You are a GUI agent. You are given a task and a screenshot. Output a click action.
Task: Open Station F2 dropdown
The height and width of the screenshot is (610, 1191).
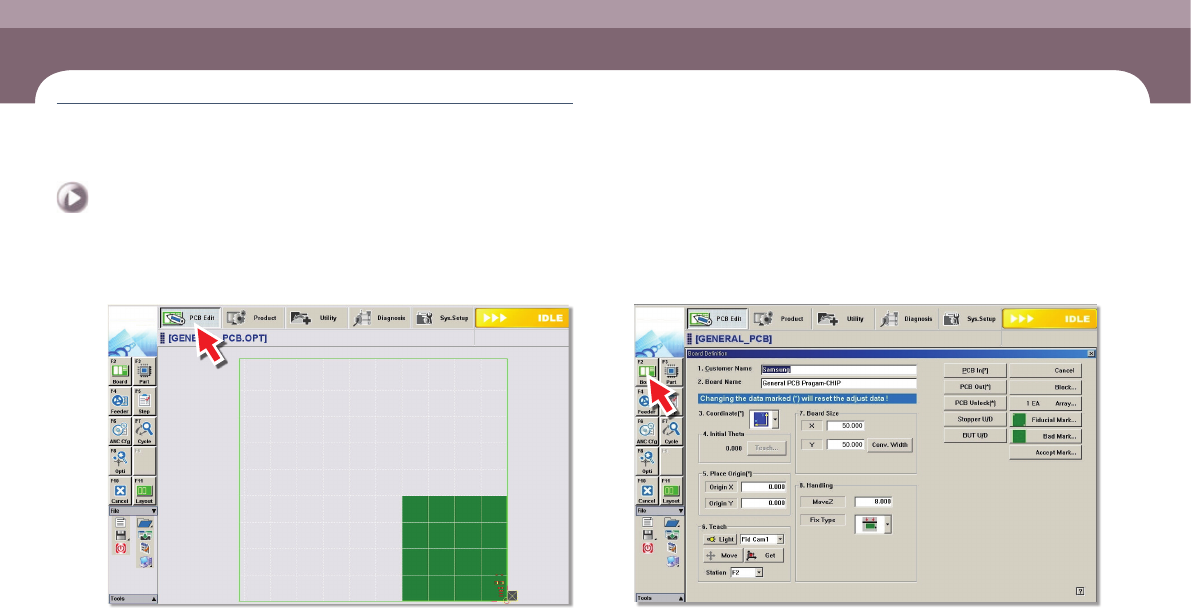tap(759, 572)
